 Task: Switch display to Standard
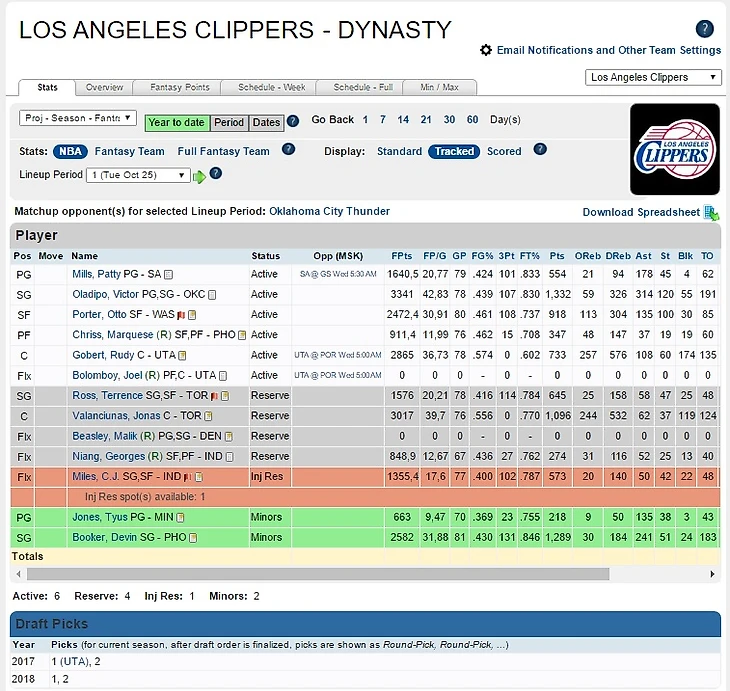point(399,152)
